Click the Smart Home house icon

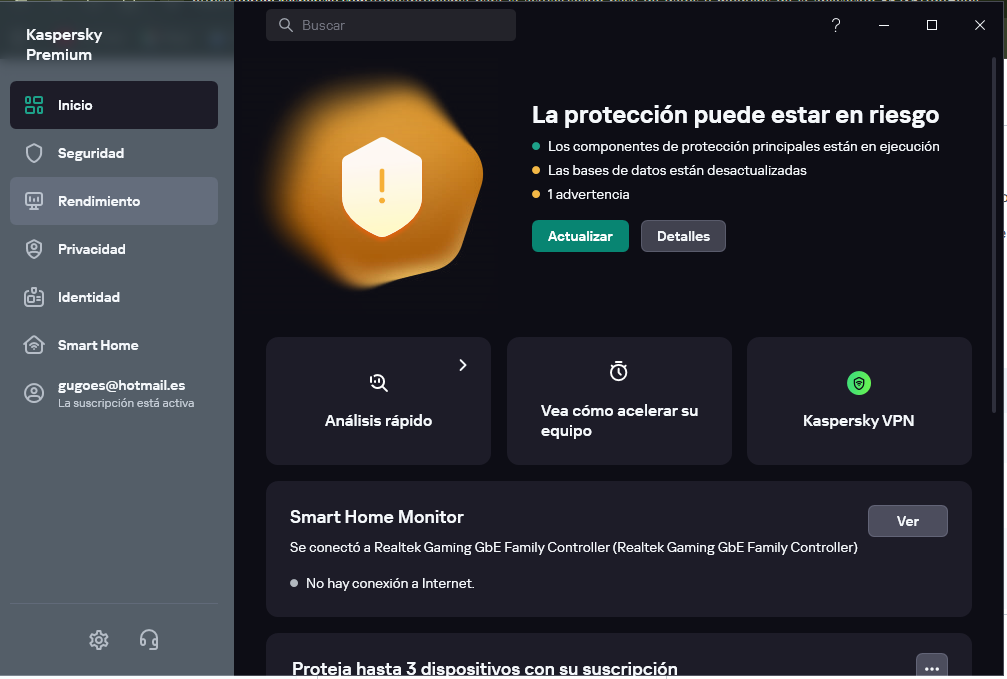34,345
